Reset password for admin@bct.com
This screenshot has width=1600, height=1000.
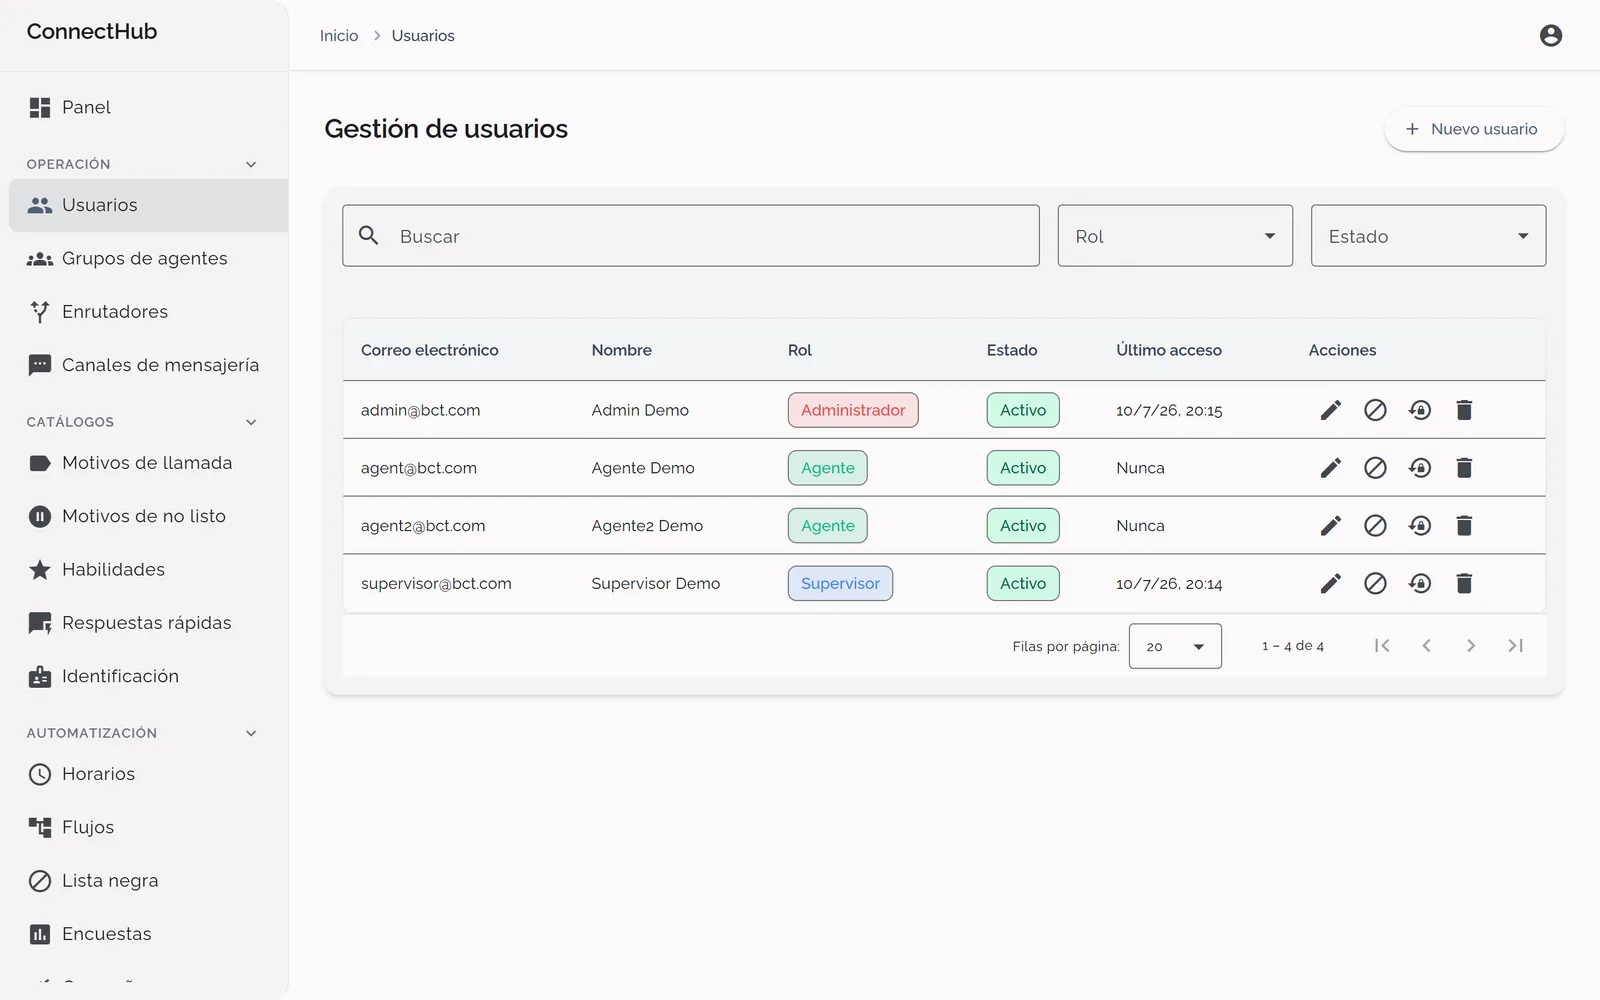pos(1420,410)
